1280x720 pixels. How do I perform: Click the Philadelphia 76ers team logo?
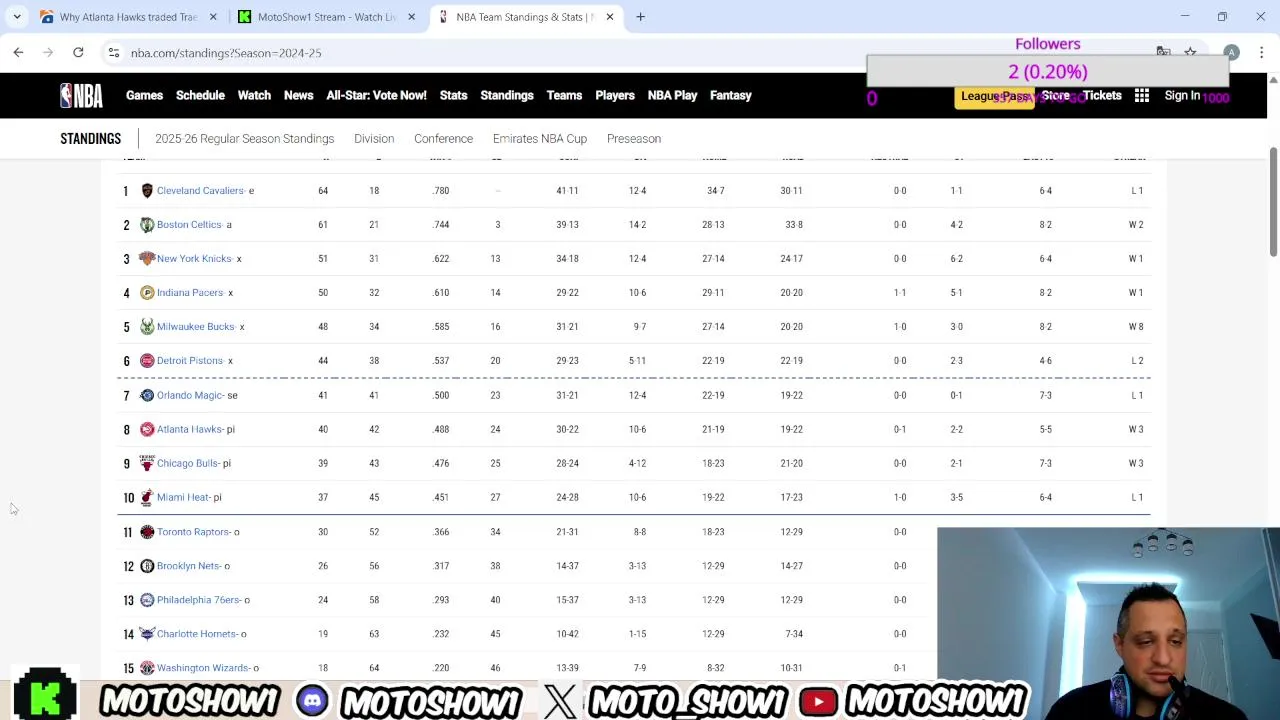pos(147,599)
